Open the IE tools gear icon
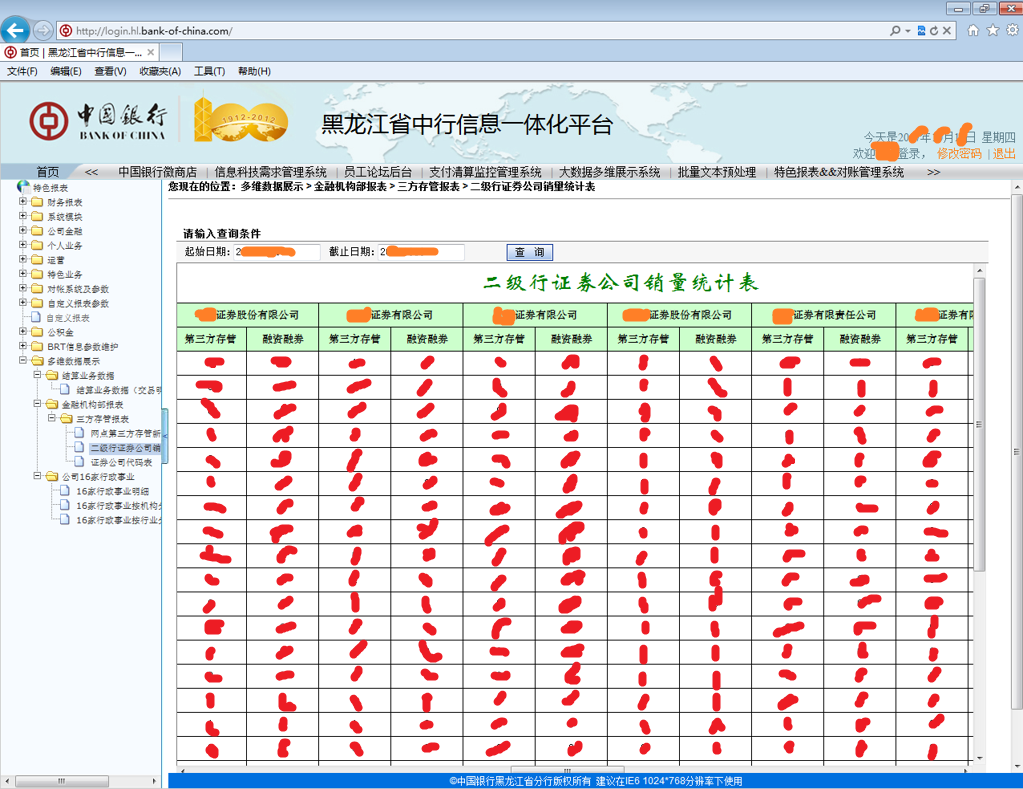This screenshot has width=1023, height=789. [1011, 31]
